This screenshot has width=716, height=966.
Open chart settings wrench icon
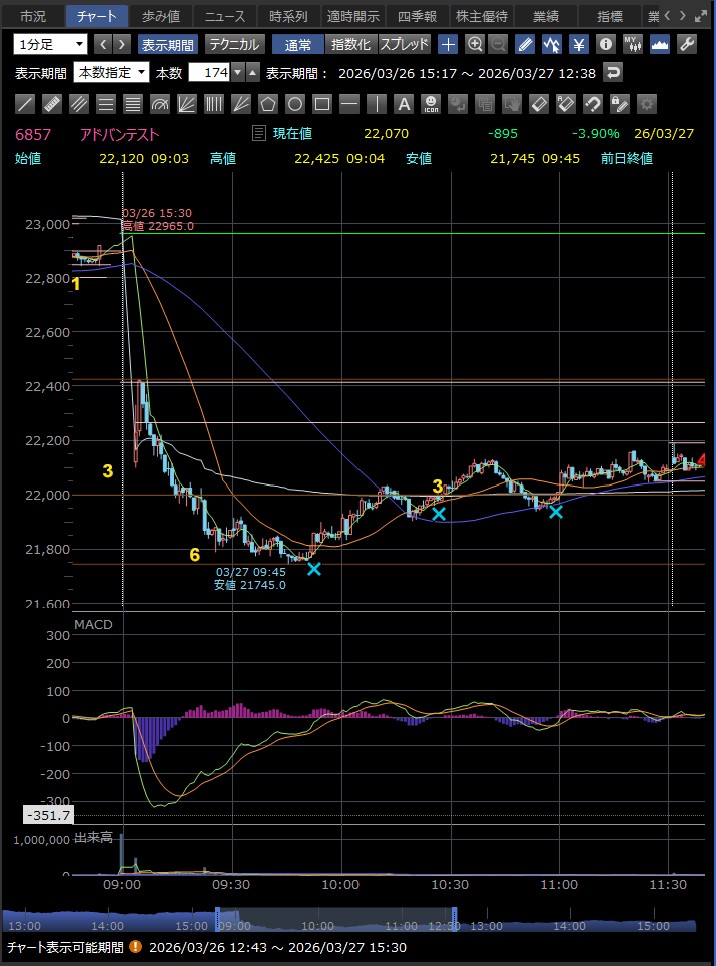click(687, 44)
